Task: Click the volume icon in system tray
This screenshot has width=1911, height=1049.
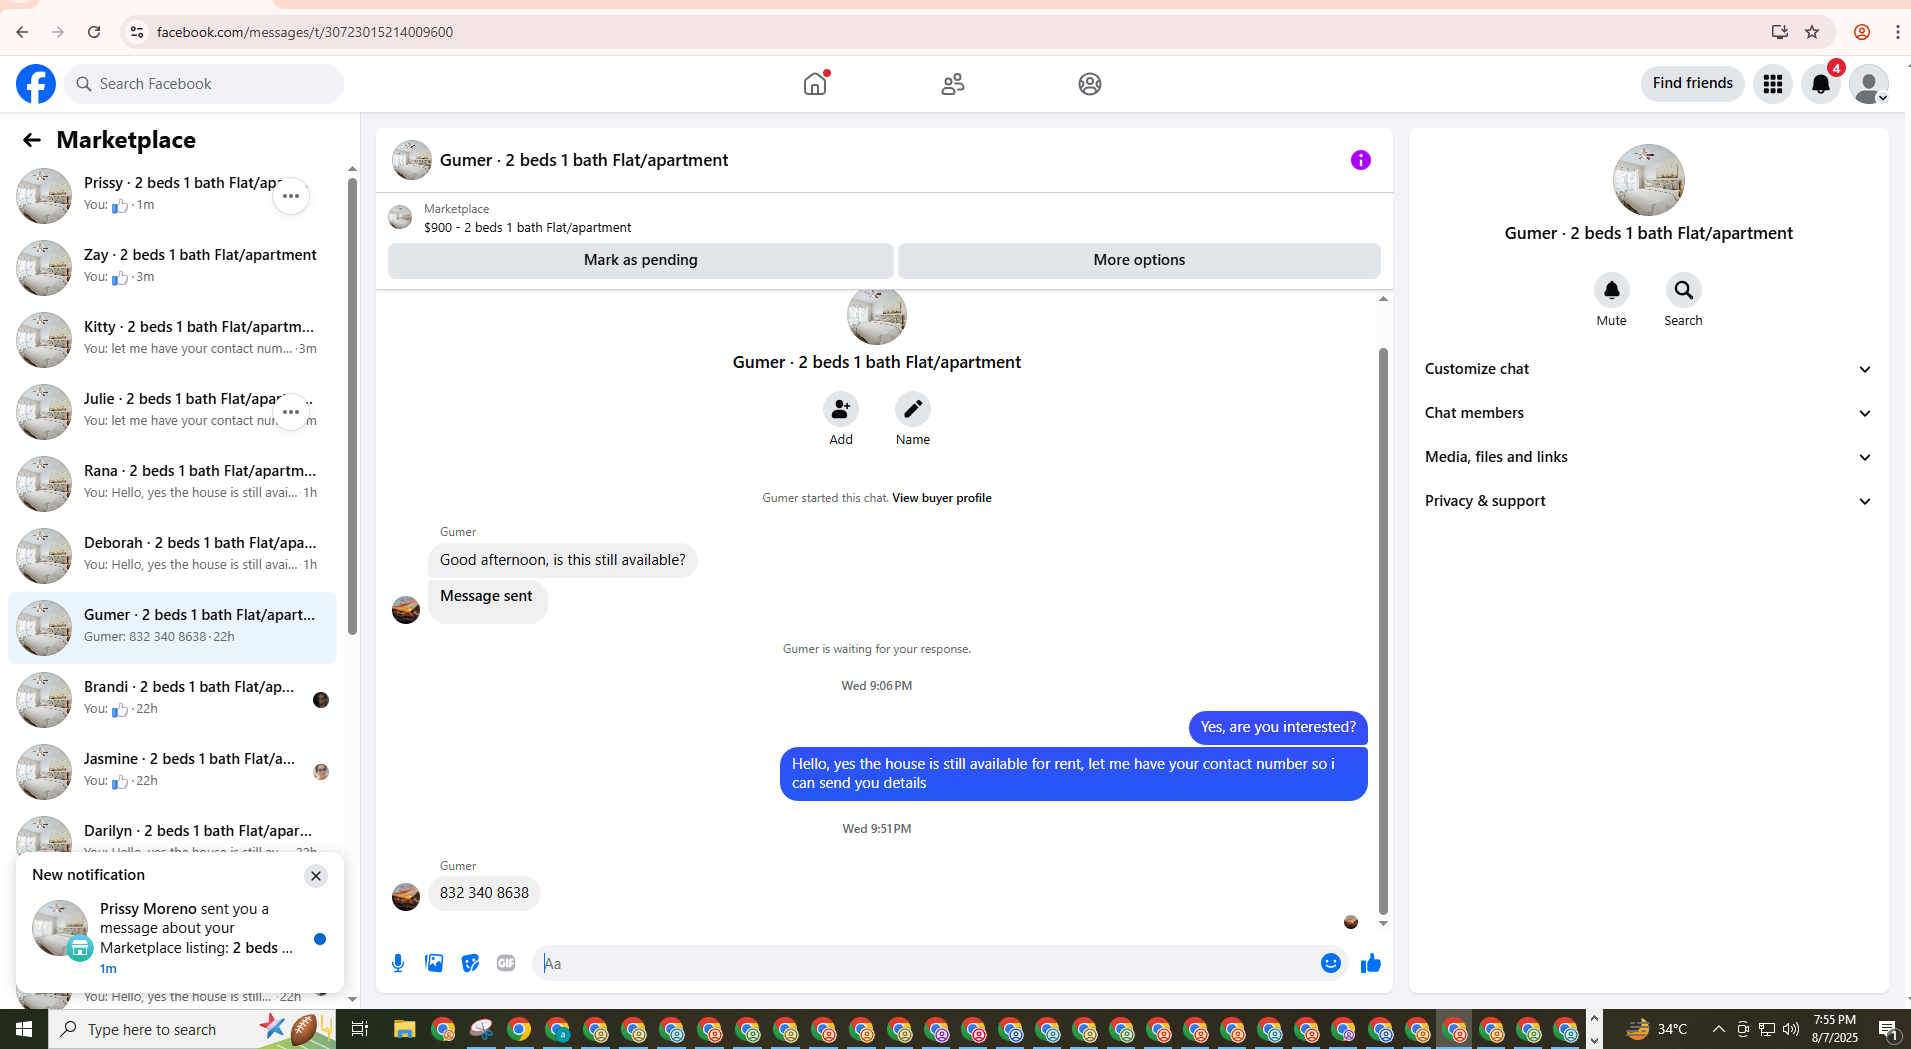Action: [1790, 1029]
